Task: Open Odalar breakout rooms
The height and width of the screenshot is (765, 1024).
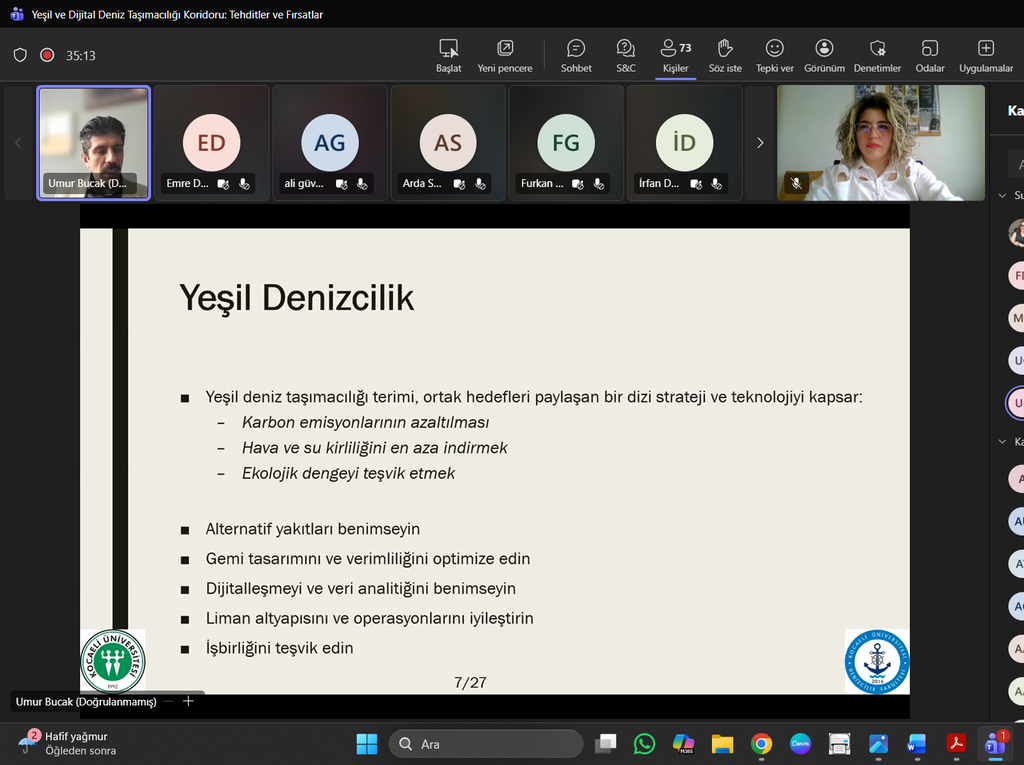Action: pyautogui.click(x=930, y=55)
